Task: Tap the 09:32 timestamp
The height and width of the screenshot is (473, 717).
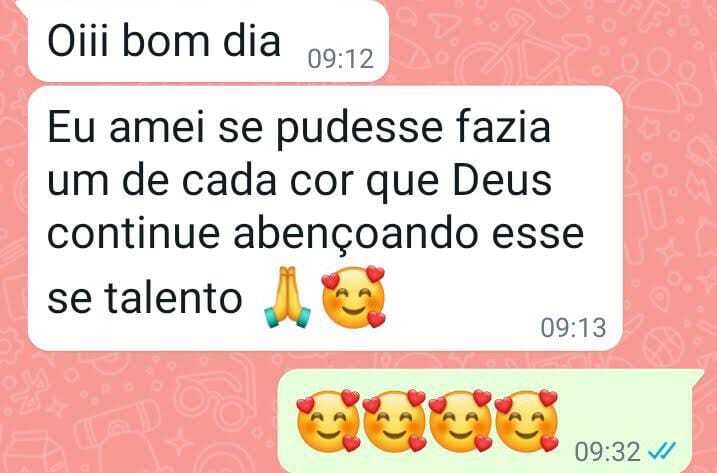Action: point(608,452)
